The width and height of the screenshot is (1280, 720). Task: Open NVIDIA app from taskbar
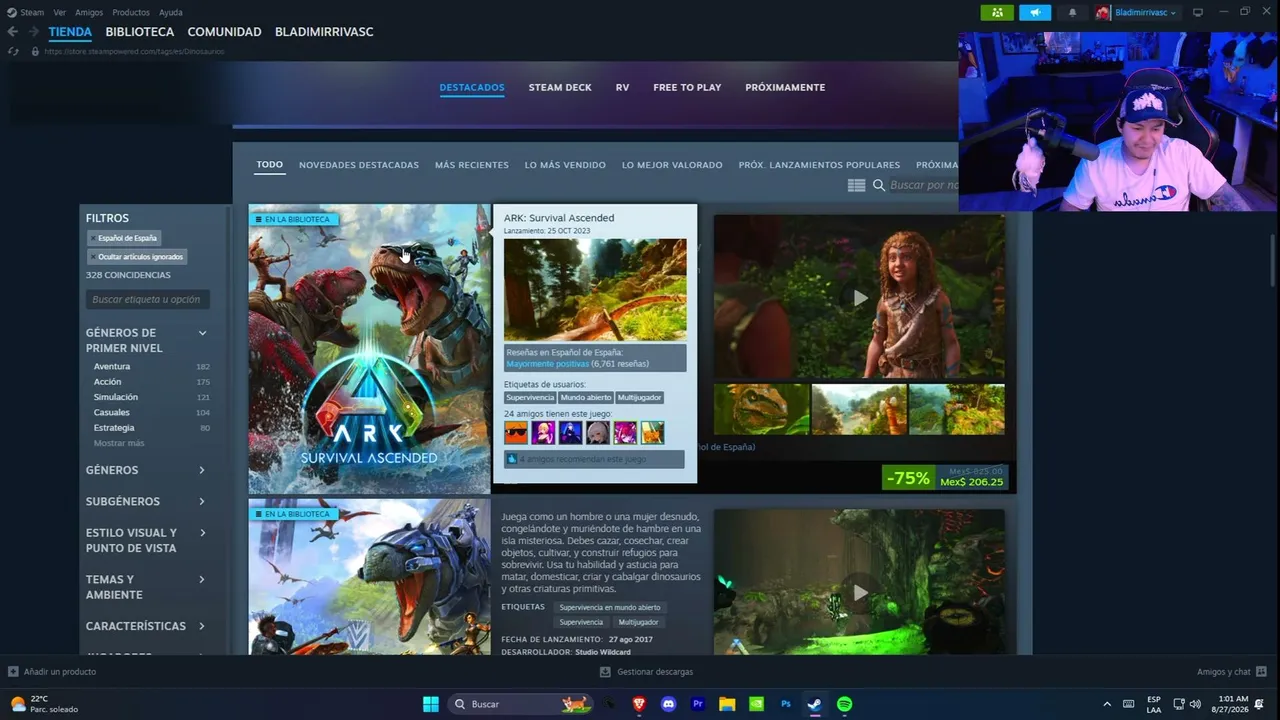[x=757, y=704]
